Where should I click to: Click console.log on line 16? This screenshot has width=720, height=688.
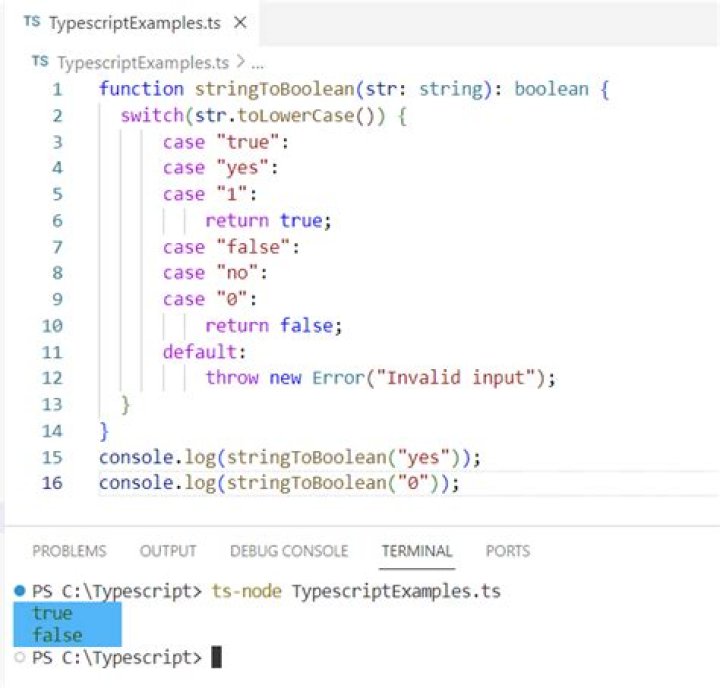(x=158, y=483)
